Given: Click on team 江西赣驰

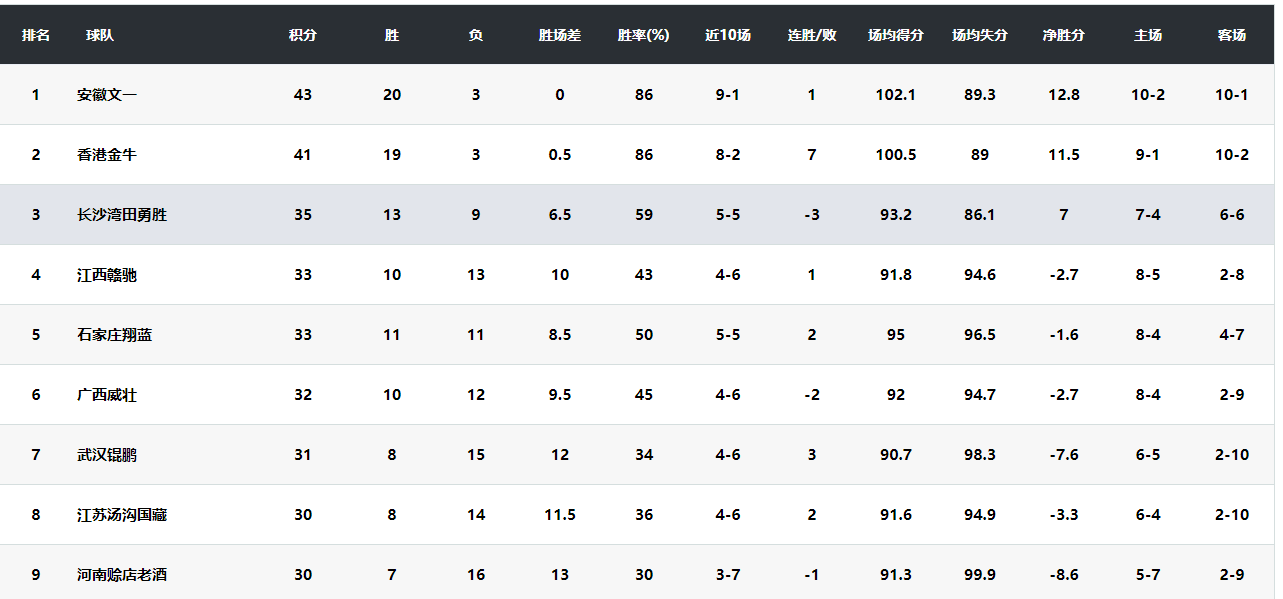Looking at the screenshot, I should click(107, 275).
